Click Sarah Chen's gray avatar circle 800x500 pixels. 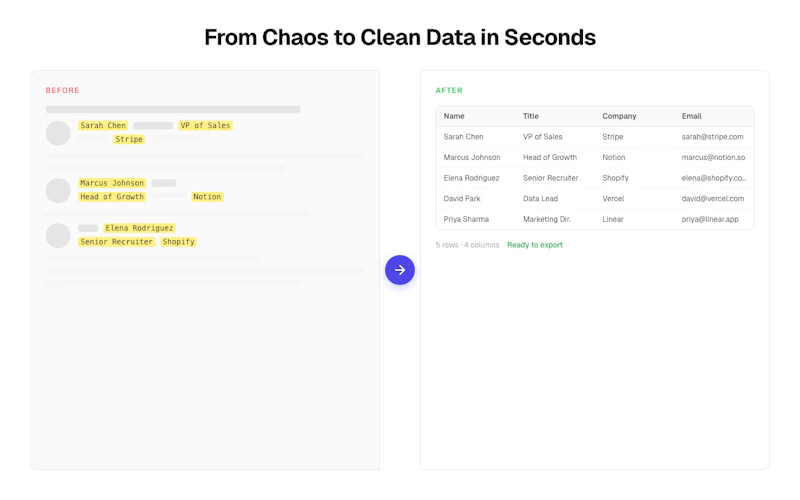58,133
